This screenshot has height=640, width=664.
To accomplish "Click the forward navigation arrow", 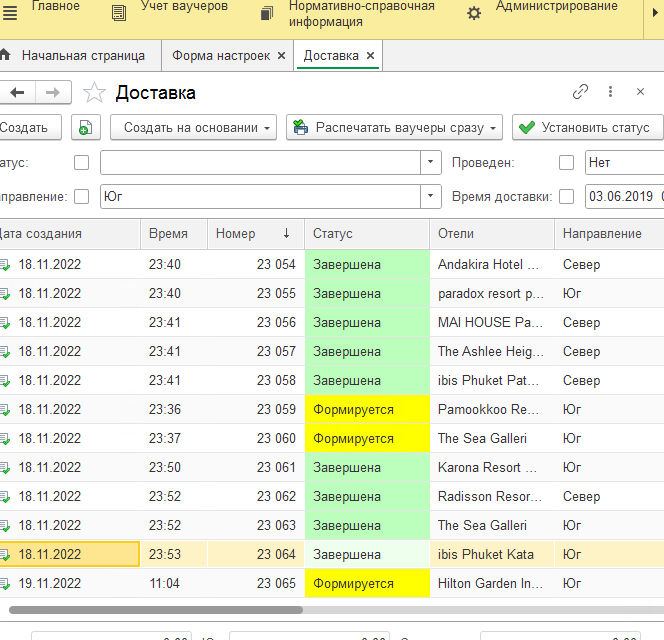I will coord(52,92).
